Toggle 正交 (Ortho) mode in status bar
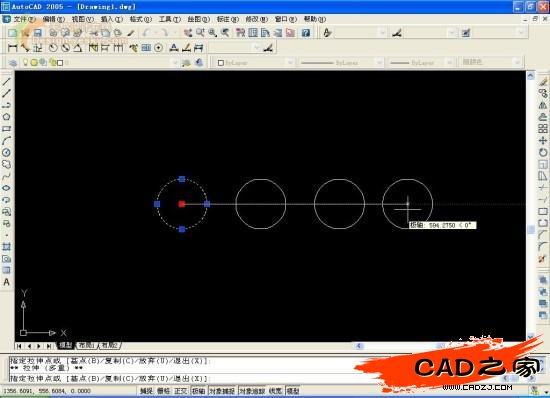 [x=181, y=391]
